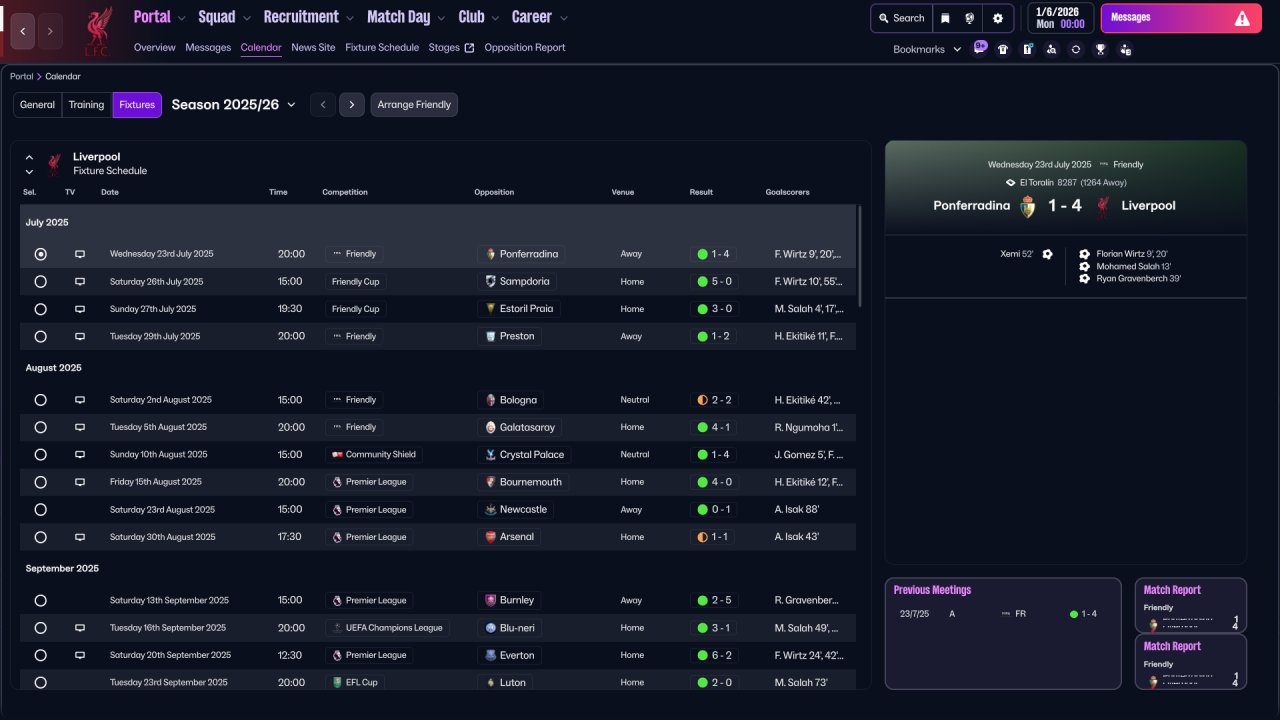Open the bookmark icon next to Search
This screenshot has height=720, width=1280.
click(x=945, y=18)
